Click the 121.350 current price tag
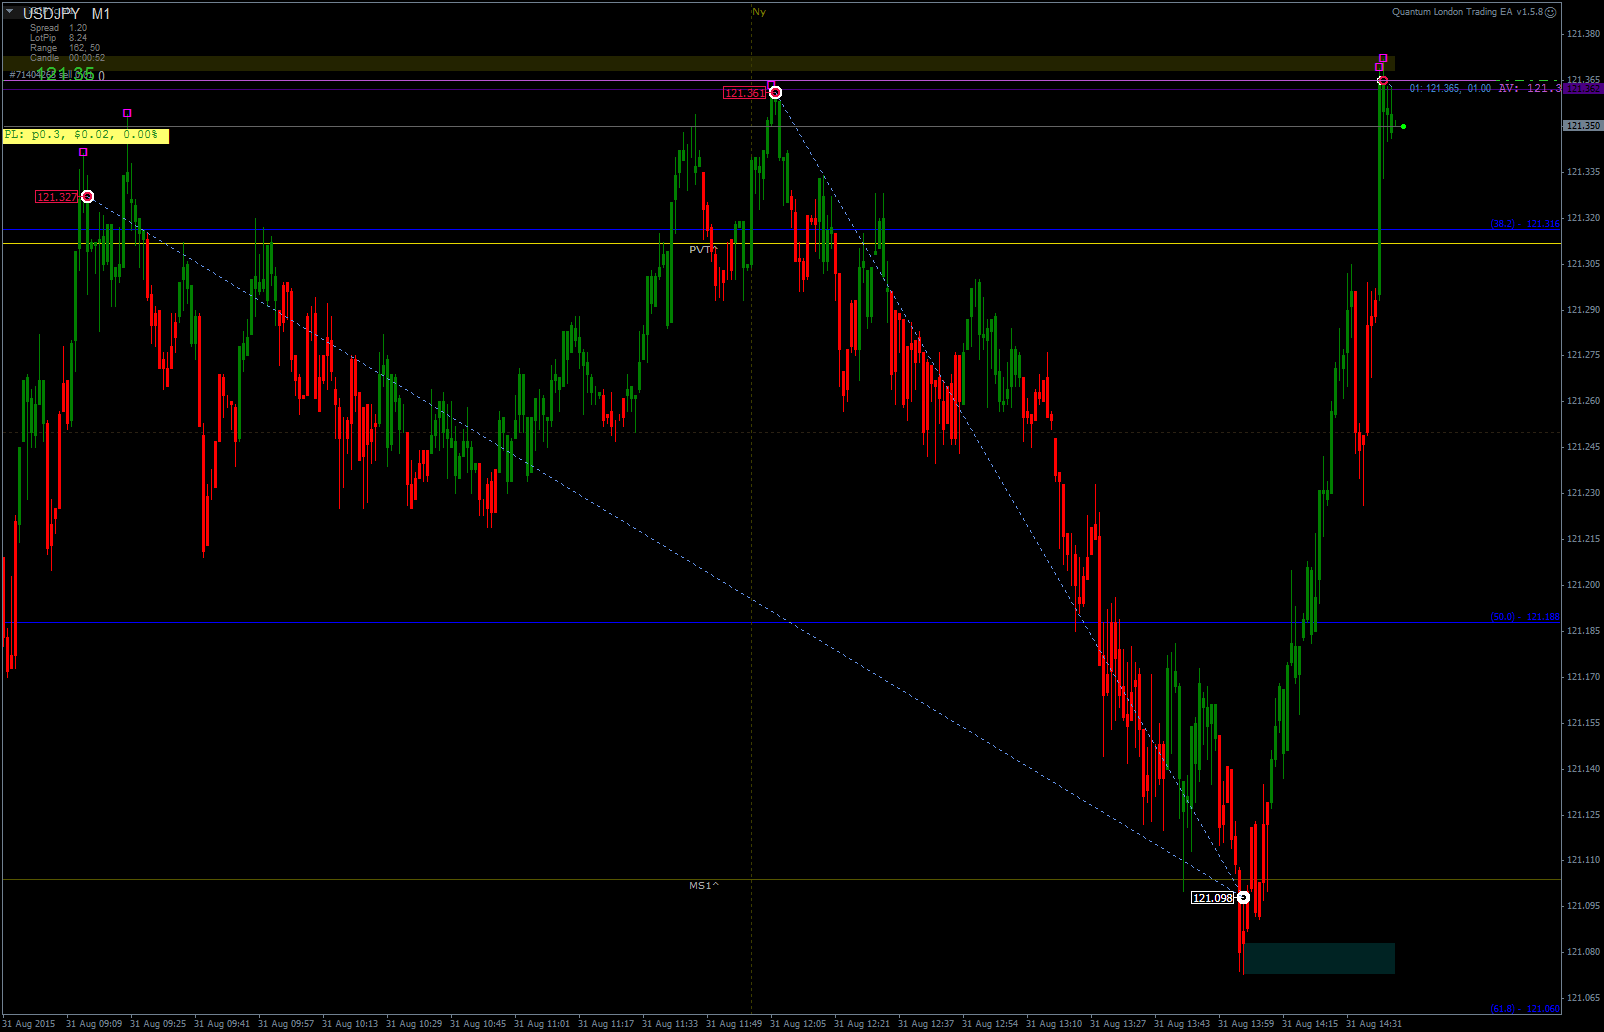This screenshot has height=1032, width=1604. [1582, 126]
